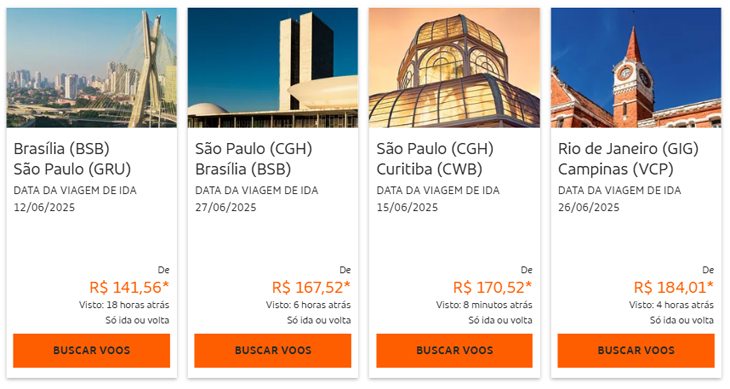The width and height of the screenshot is (730, 389).
Task: Select the R$ 141,56 fare price
Action: click(x=129, y=287)
